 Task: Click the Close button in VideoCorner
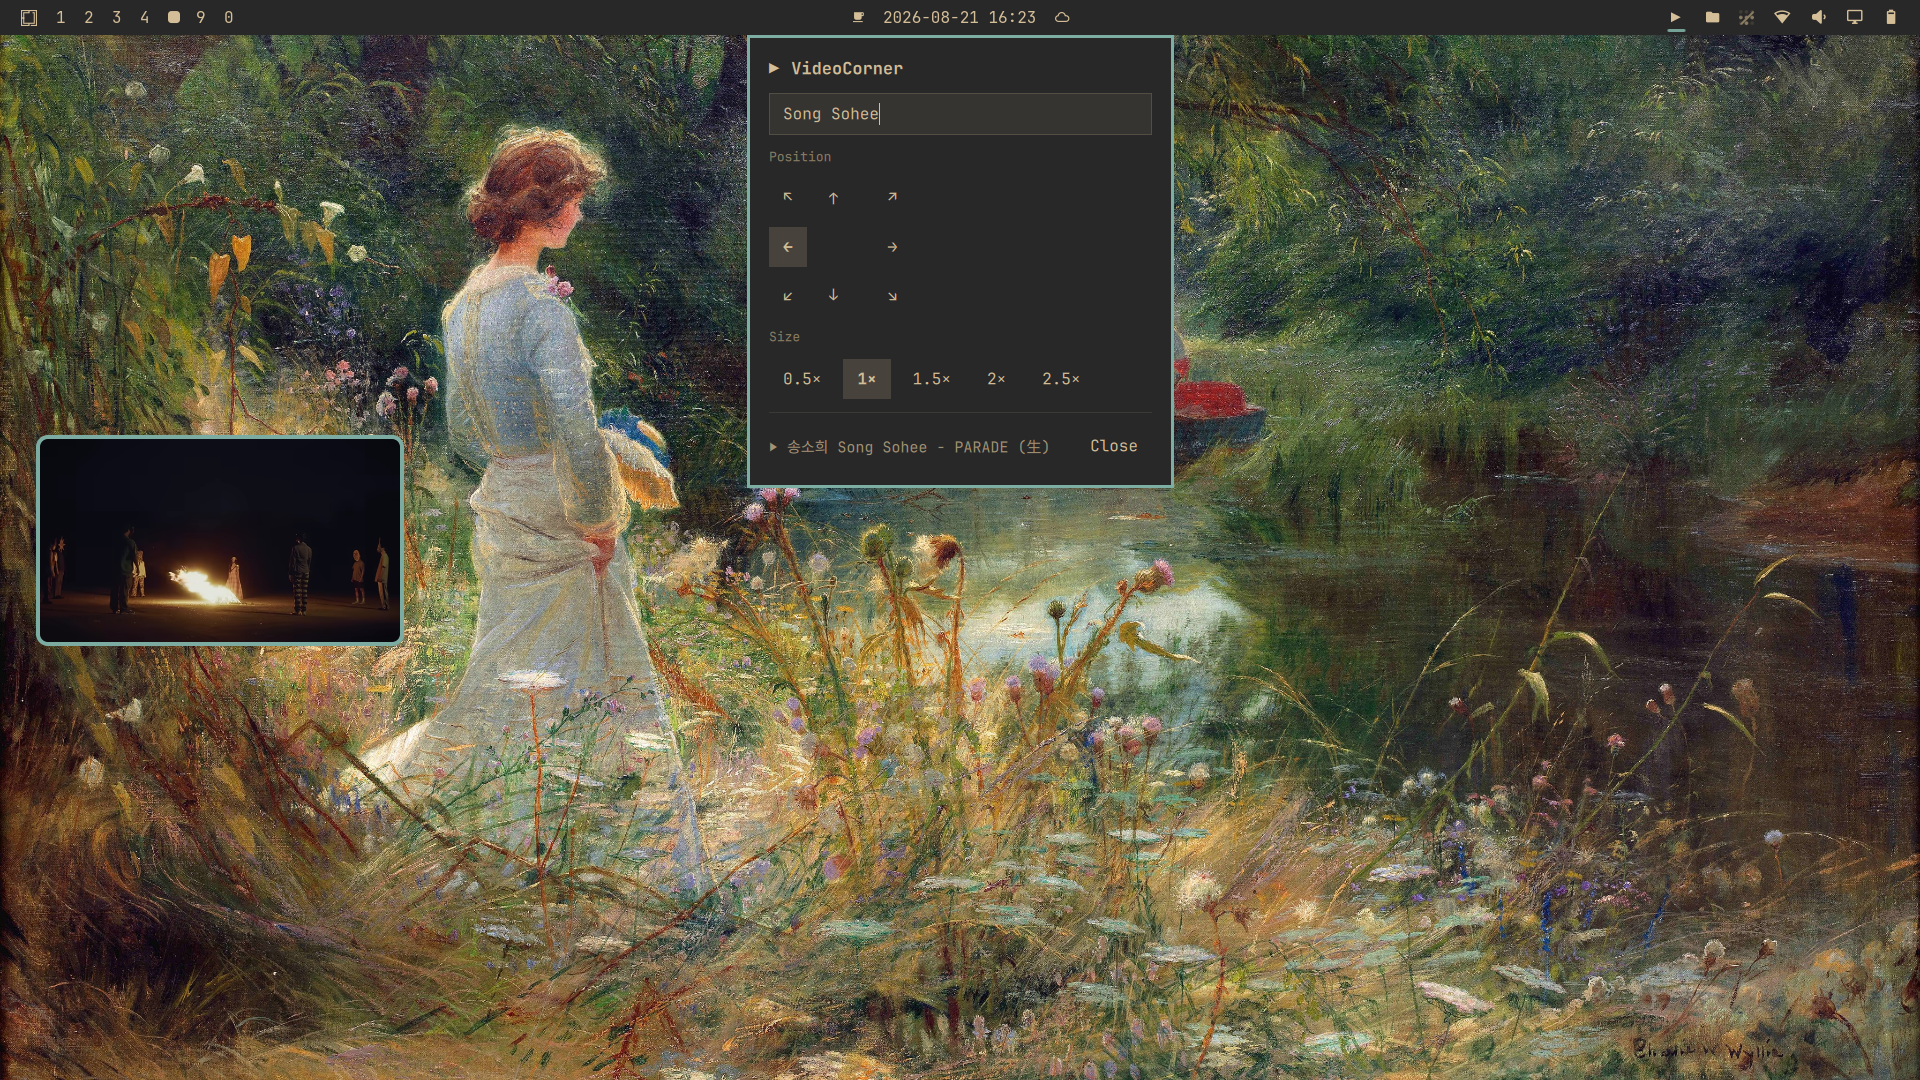(x=1114, y=446)
